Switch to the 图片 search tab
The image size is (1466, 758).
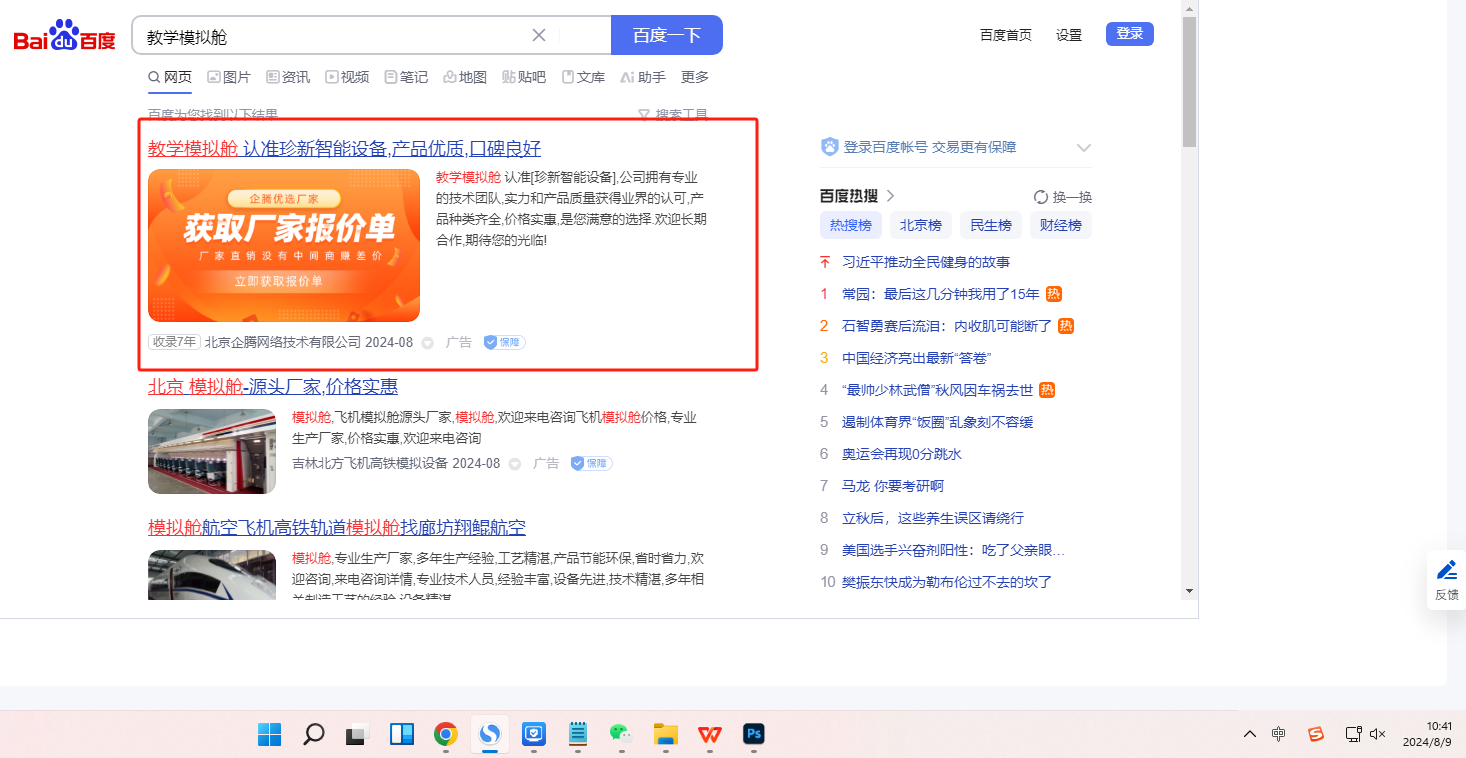(229, 77)
